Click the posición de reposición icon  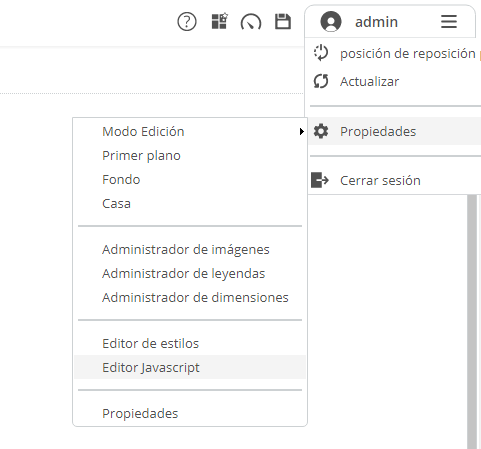(321, 53)
